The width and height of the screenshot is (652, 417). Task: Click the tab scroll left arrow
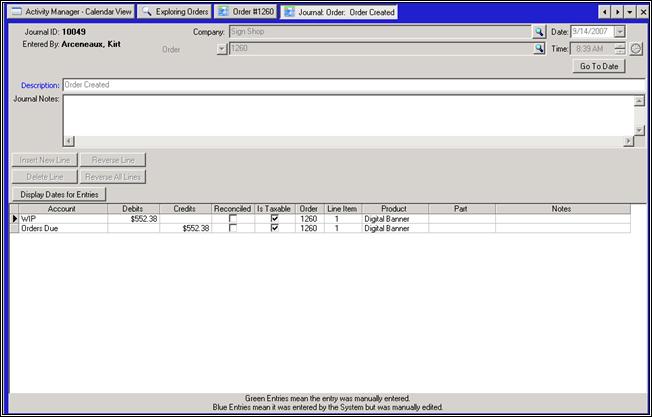pyautogui.click(x=605, y=12)
